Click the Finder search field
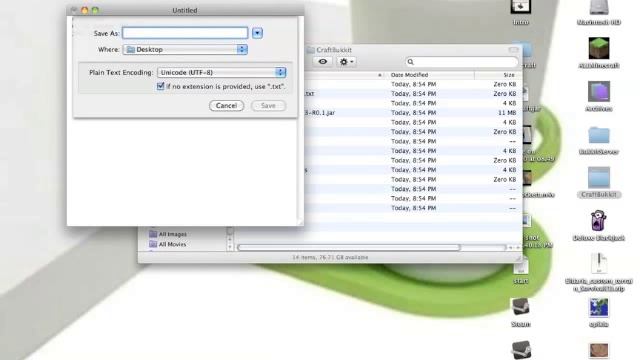 tap(462, 62)
